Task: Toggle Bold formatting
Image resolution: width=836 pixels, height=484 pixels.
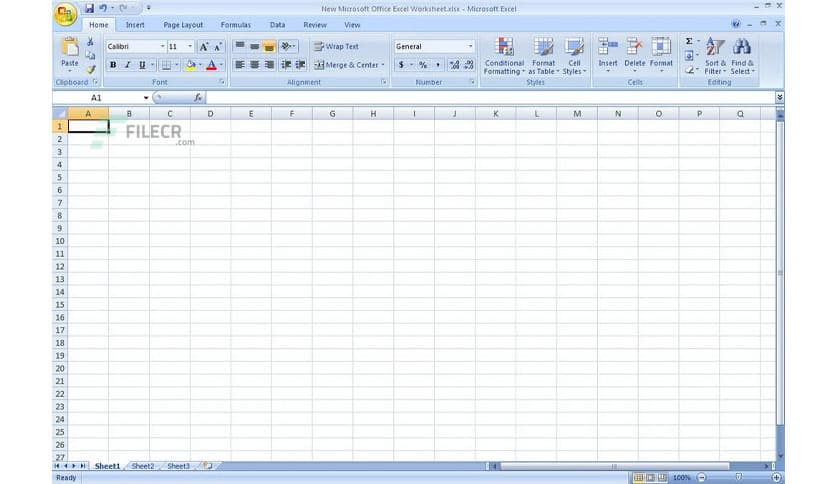Action: [x=113, y=65]
